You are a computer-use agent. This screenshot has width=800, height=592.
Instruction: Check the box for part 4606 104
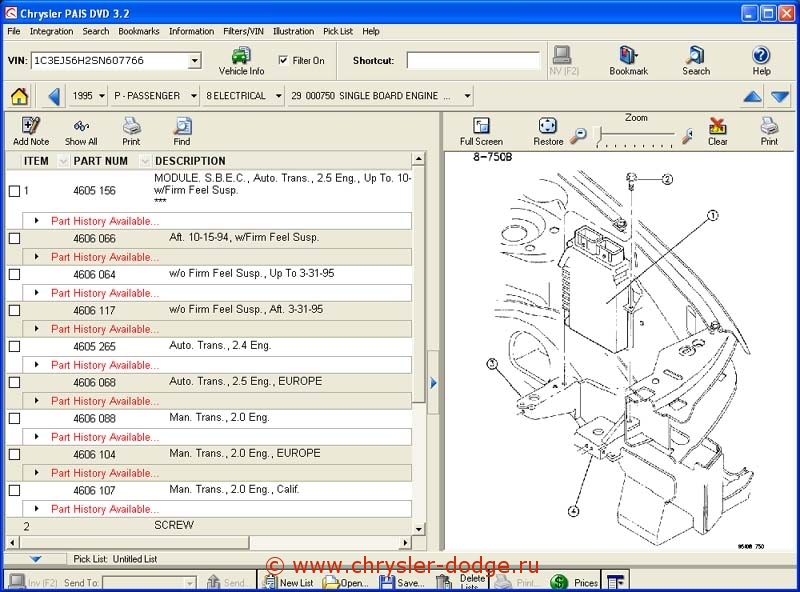15,454
